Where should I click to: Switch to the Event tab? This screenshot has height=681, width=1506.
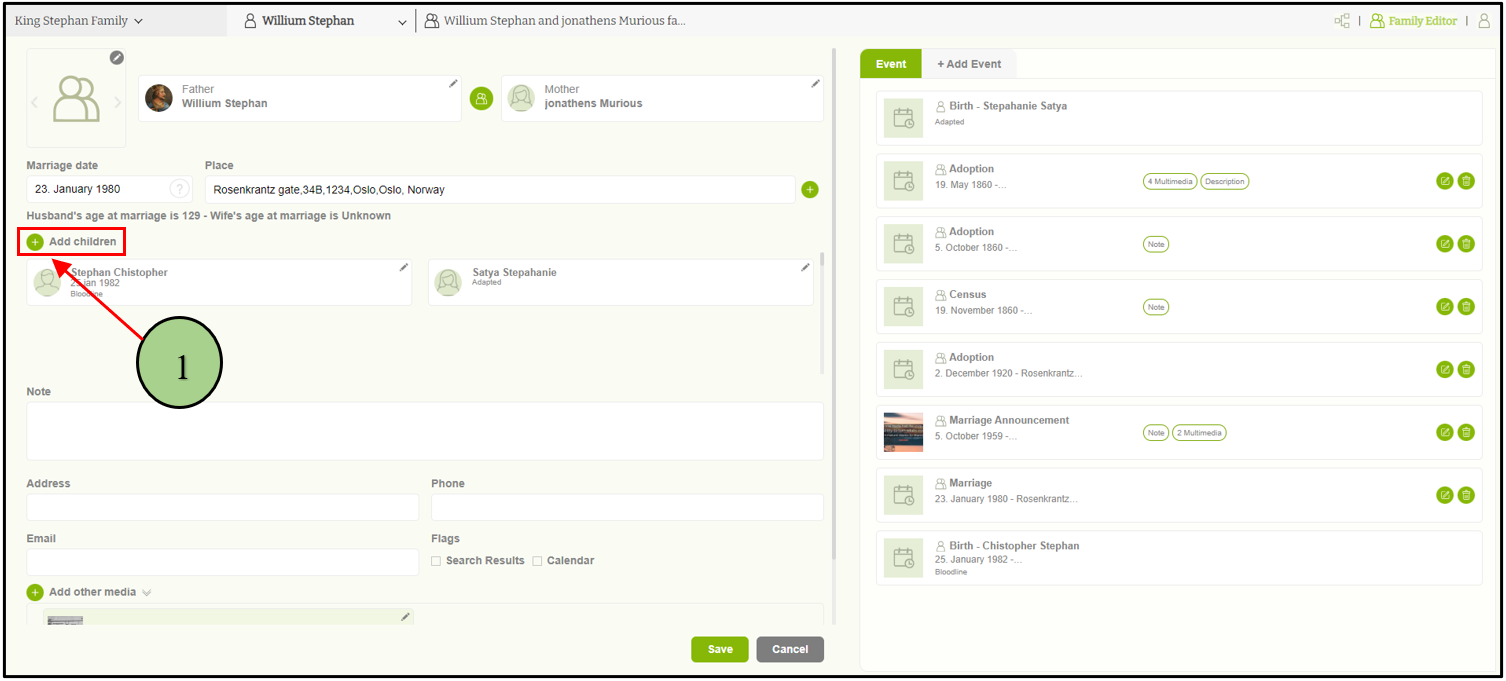(x=890, y=64)
